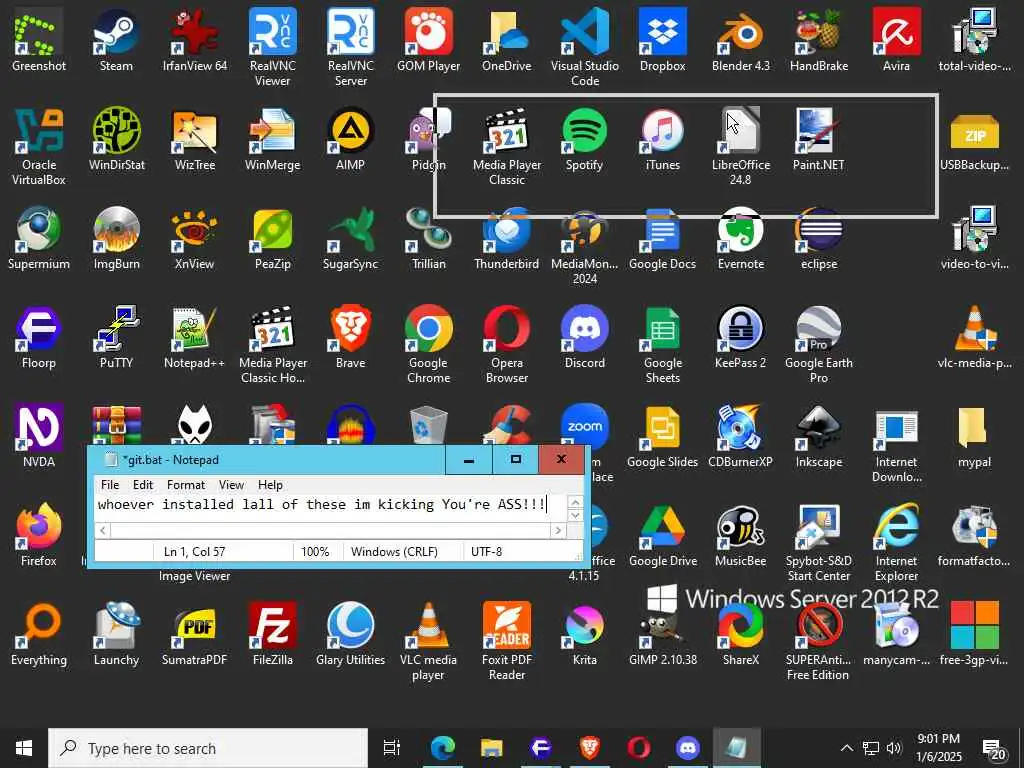Viewport: 1024px width, 768px height.
Task: Open the iTunes desktop icon
Action: (662, 140)
